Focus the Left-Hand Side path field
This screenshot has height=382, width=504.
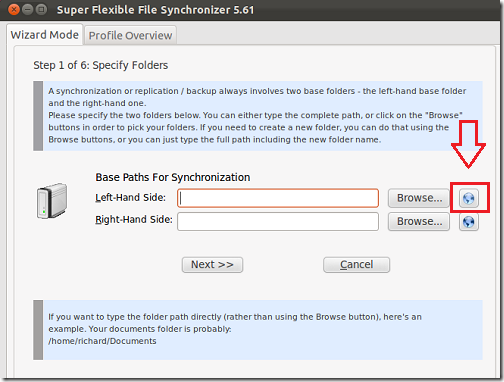click(278, 198)
